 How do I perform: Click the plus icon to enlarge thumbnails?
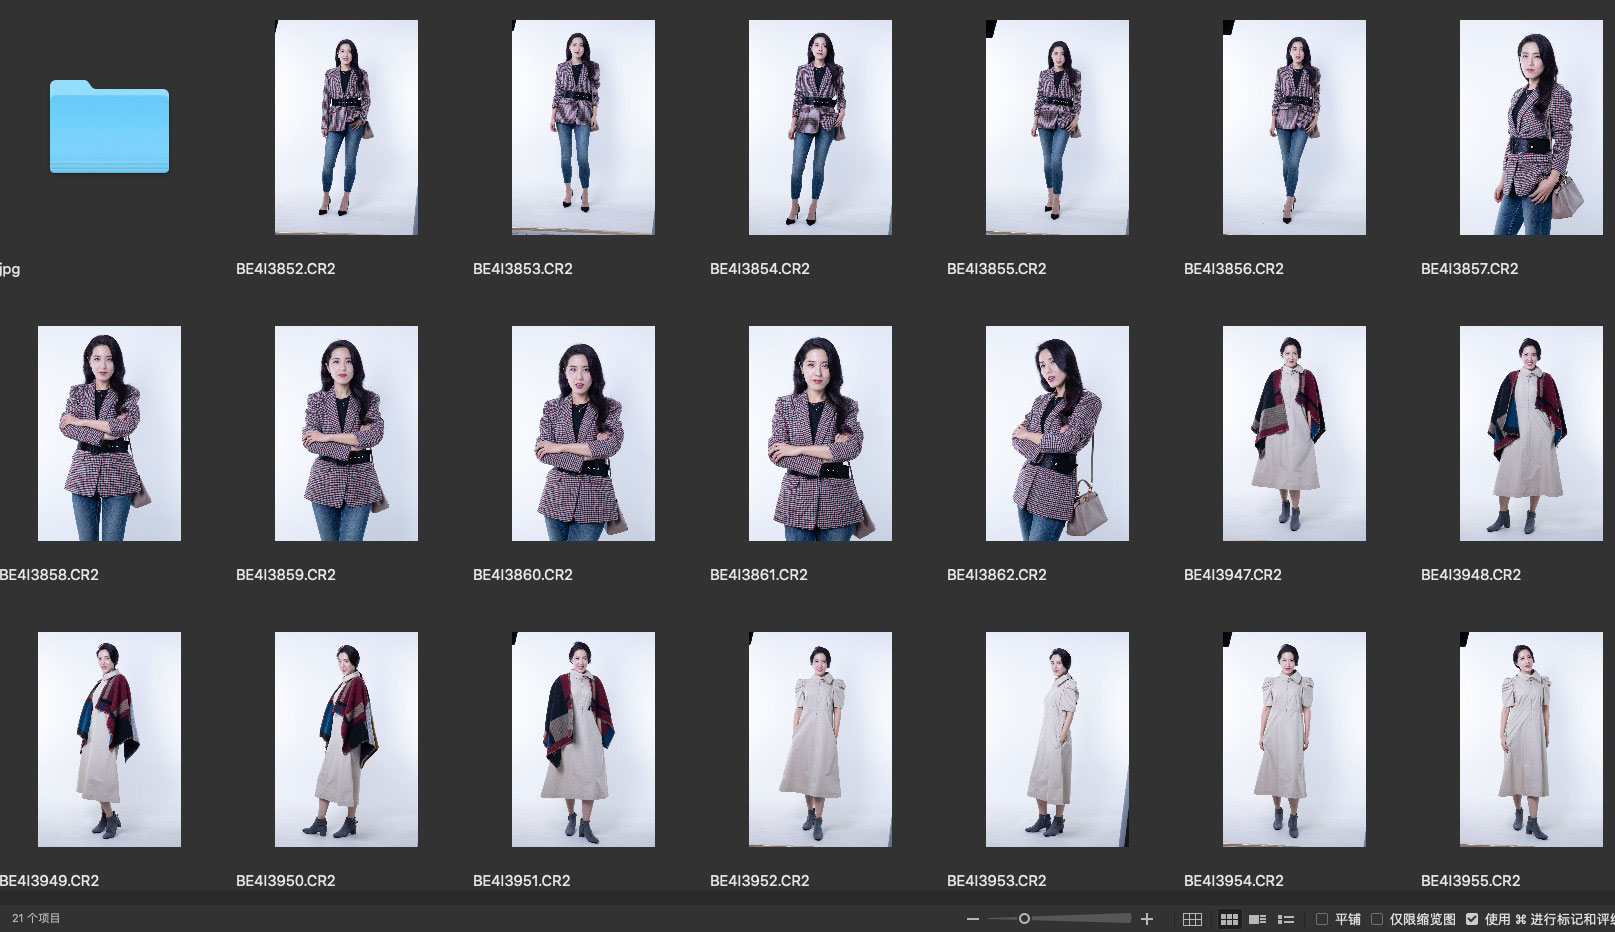(x=1147, y=919)
